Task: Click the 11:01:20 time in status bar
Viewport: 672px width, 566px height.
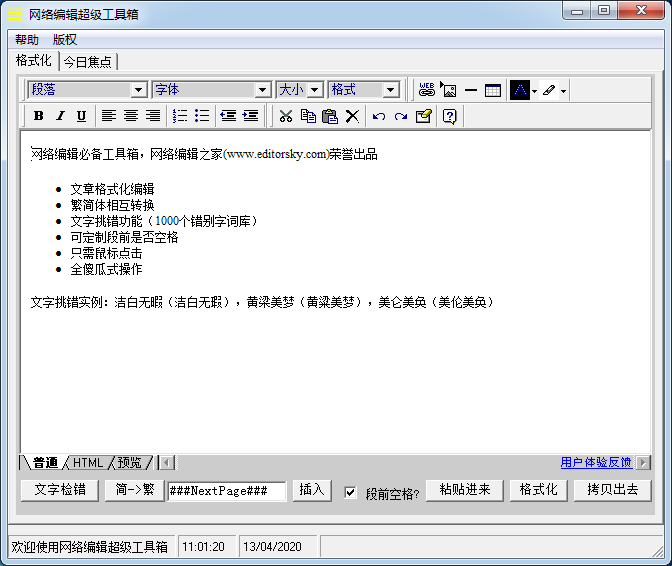Action: (203, 547)
